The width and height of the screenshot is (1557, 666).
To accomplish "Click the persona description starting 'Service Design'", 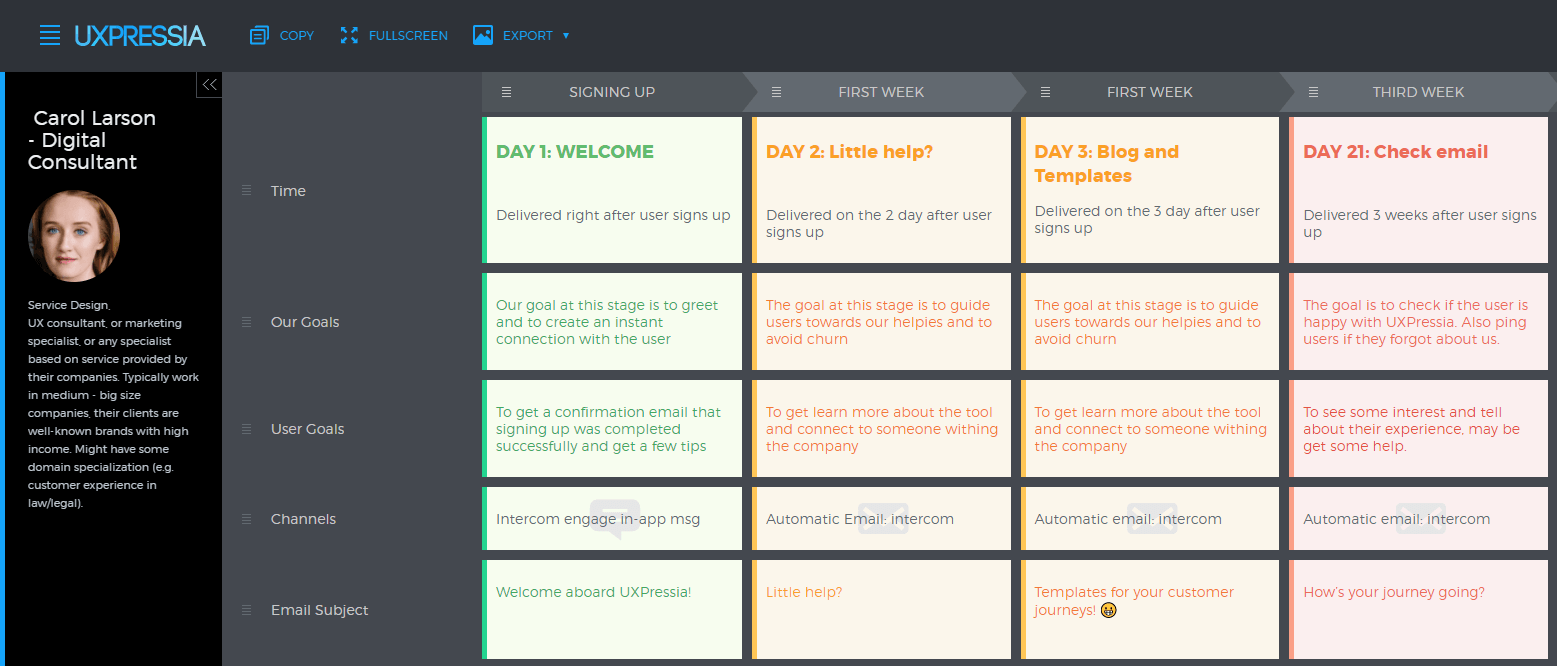I will (x=114, y=404).
